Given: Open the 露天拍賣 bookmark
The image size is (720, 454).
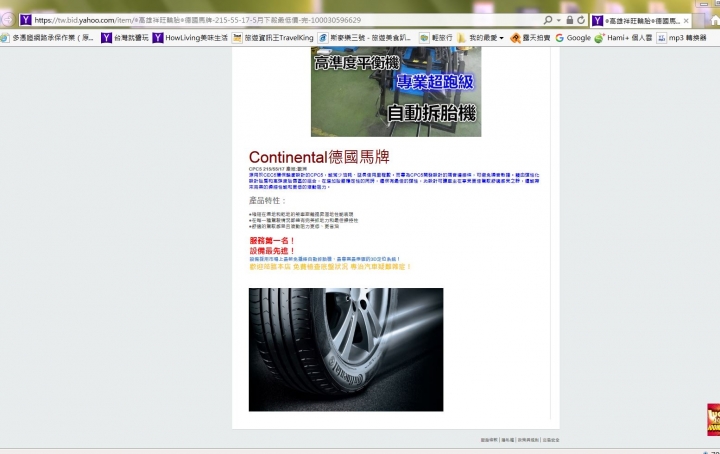Looking at the screenshot, I should pos(536,38).
